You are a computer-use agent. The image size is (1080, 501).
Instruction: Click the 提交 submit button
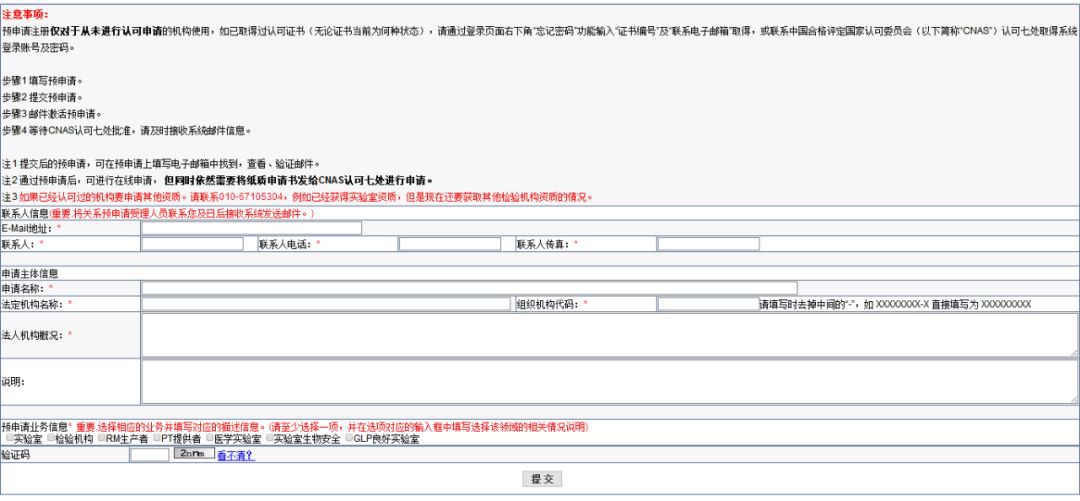point(541,479)
